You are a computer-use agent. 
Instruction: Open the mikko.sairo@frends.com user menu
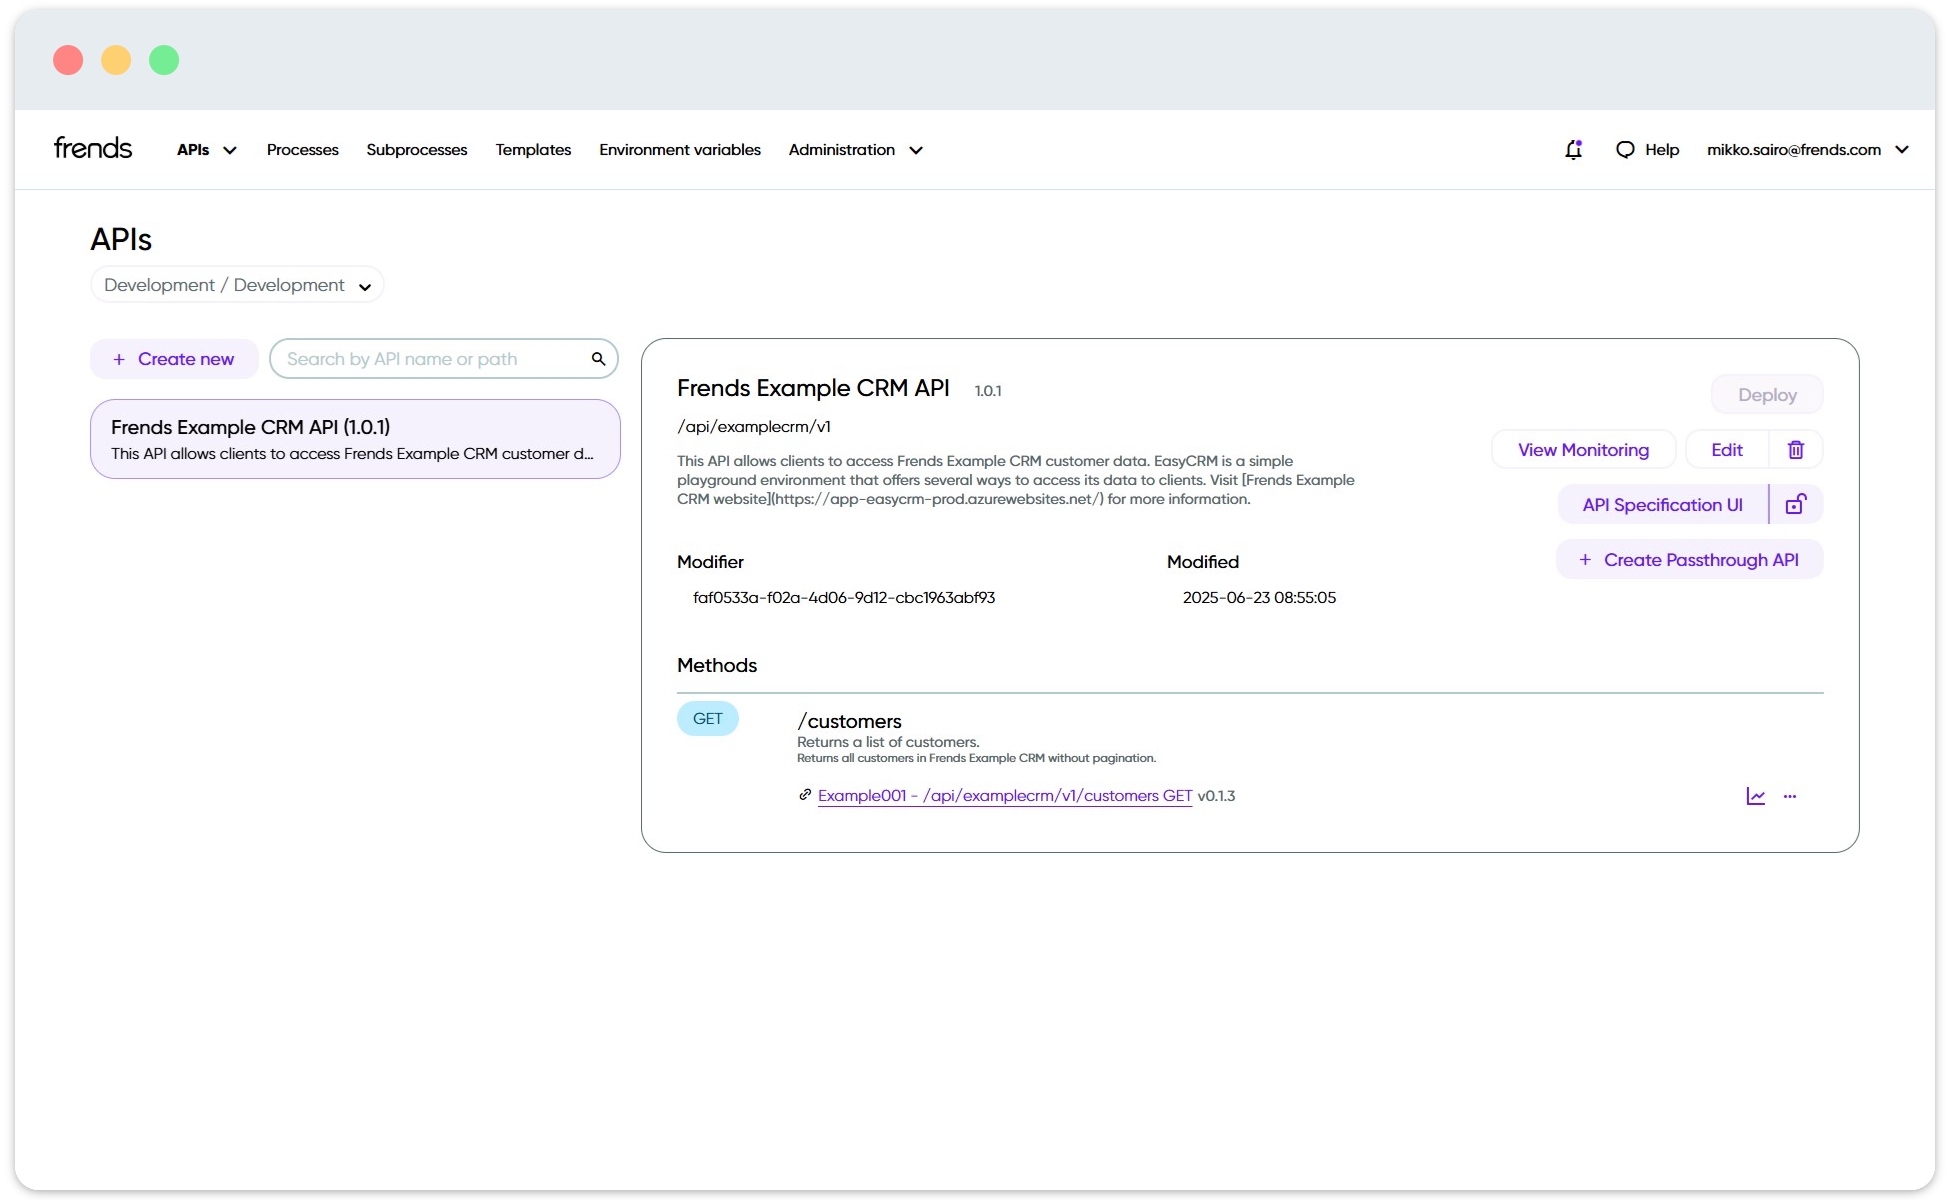click(1807, 150)
